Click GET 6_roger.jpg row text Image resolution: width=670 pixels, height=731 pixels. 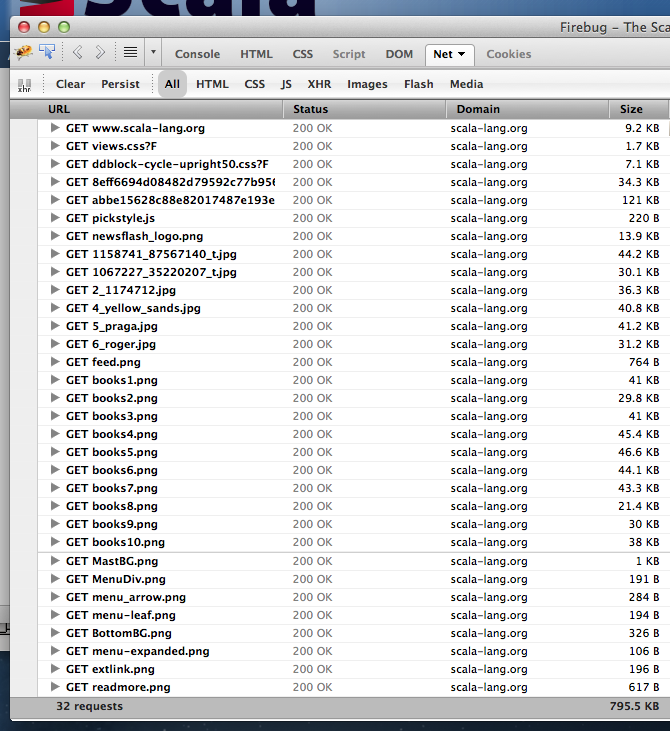[111, 344]
